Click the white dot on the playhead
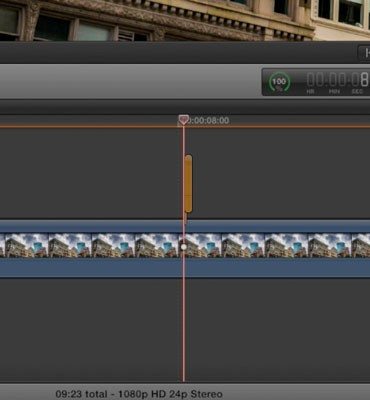The height and width of the screenshot is (400, 370). click(x=183, y=247)
